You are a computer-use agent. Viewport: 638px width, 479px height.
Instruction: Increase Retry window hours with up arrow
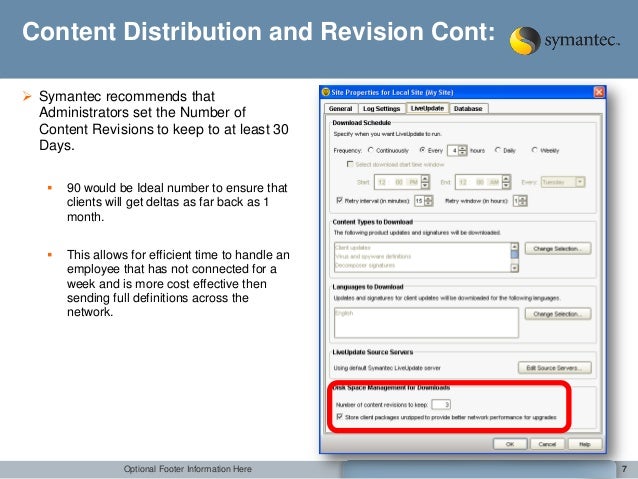[523, 199]
